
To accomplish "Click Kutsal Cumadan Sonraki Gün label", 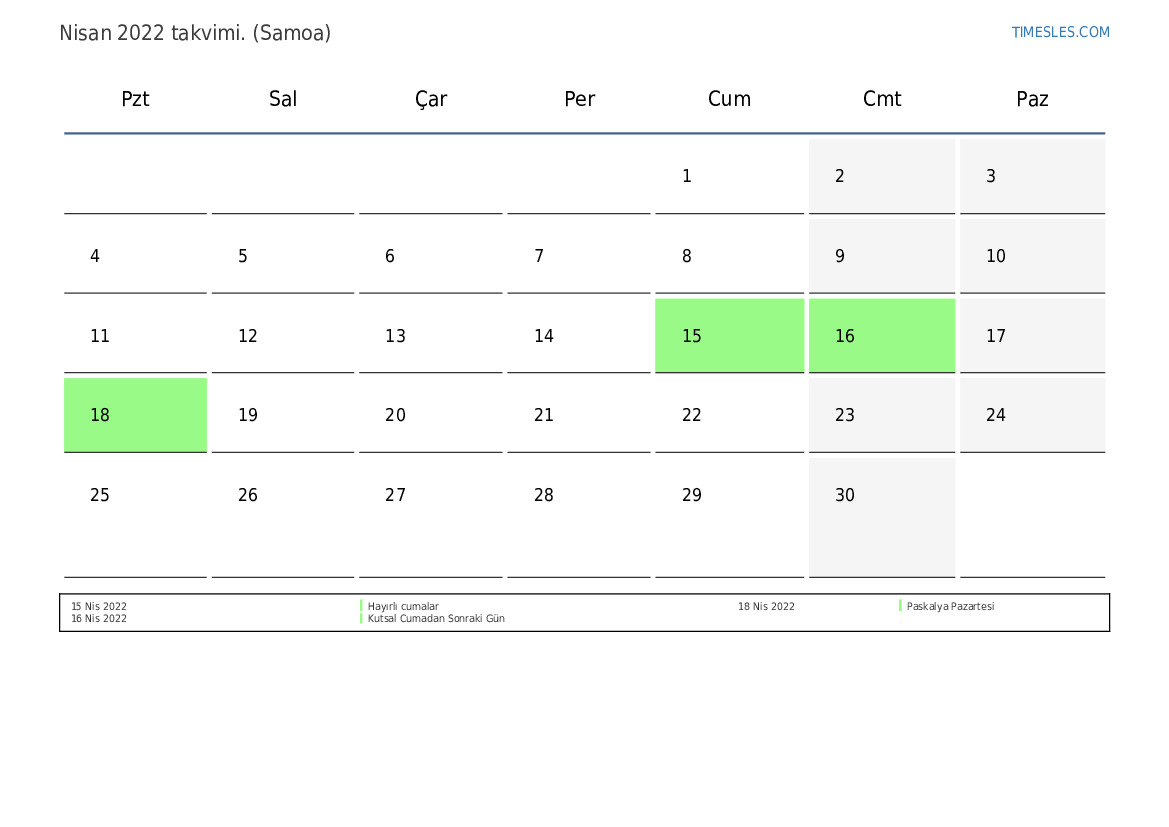I will (436, 619).
